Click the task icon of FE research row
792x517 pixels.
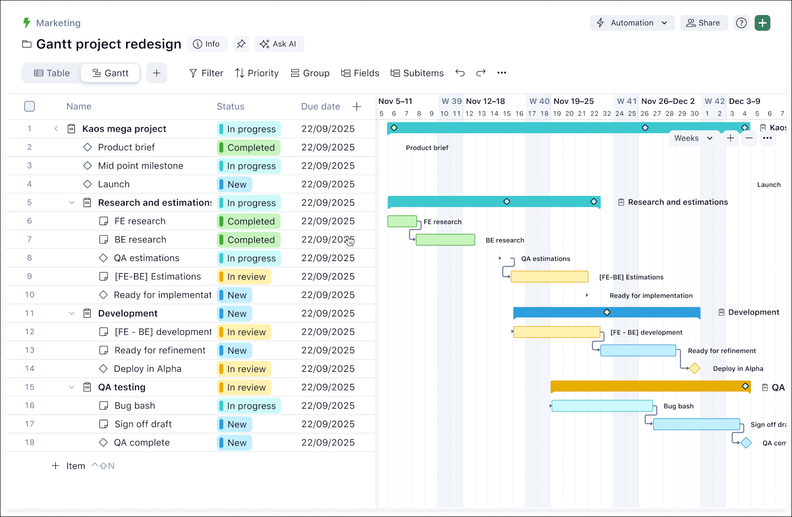pyautogui.click(x=103, y=221)
